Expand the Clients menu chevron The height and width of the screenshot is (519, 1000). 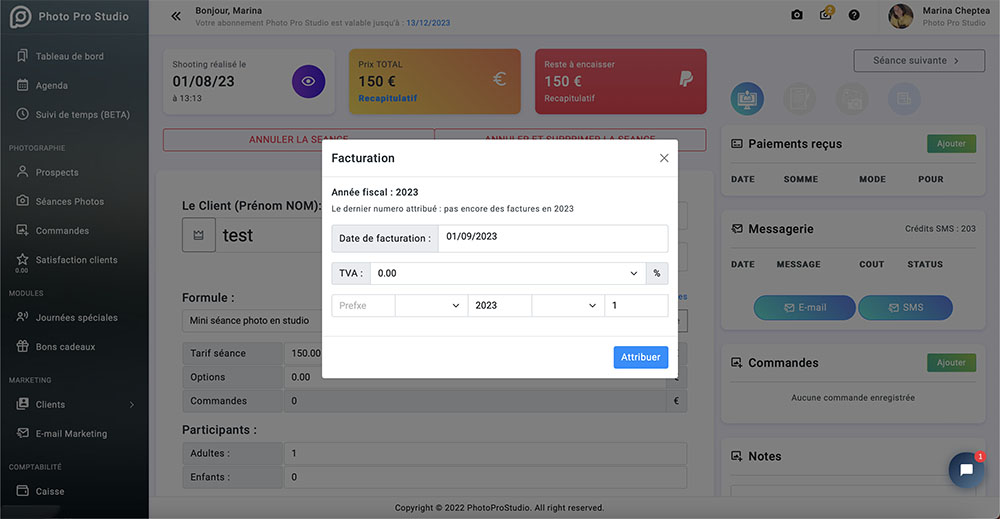[132, 405]
